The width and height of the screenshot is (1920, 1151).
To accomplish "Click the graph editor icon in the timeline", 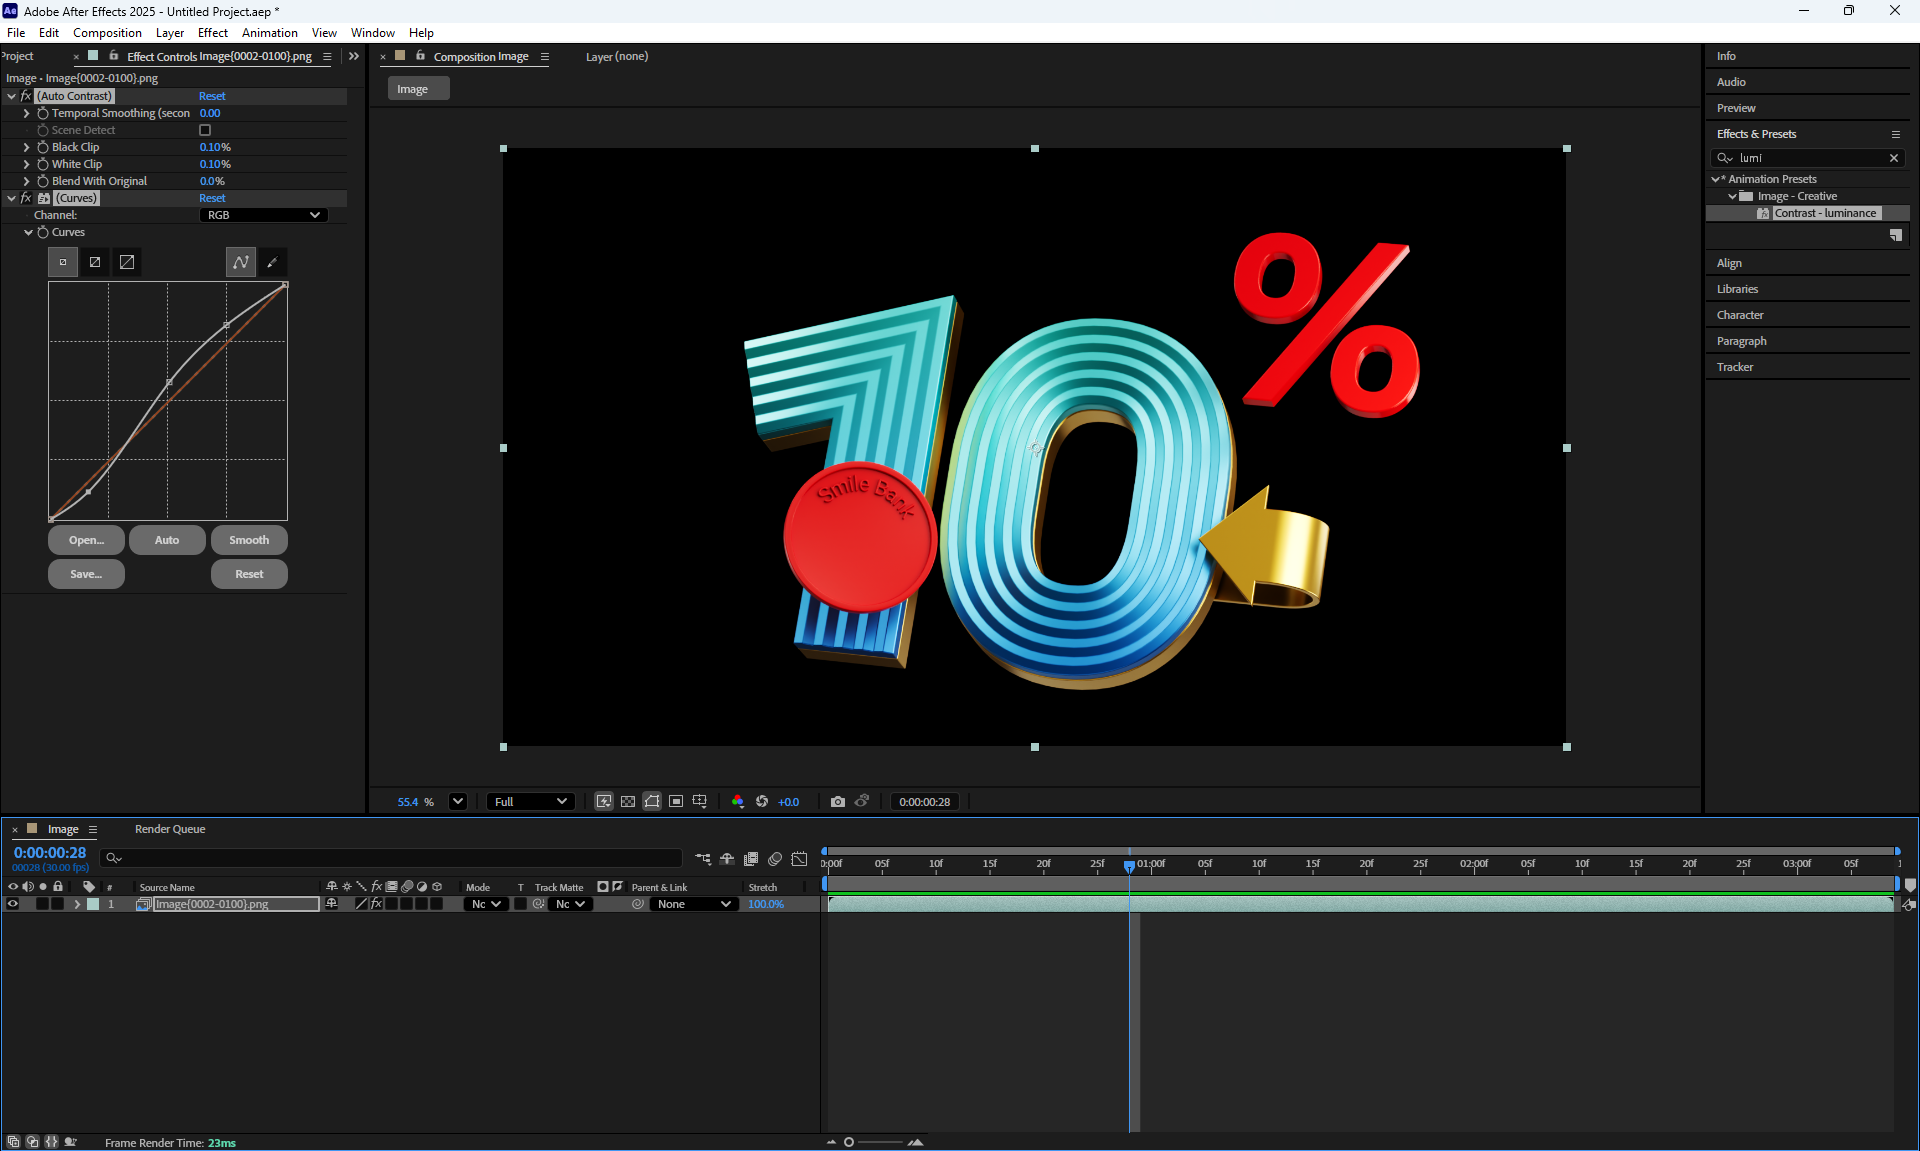I will 799,859.
